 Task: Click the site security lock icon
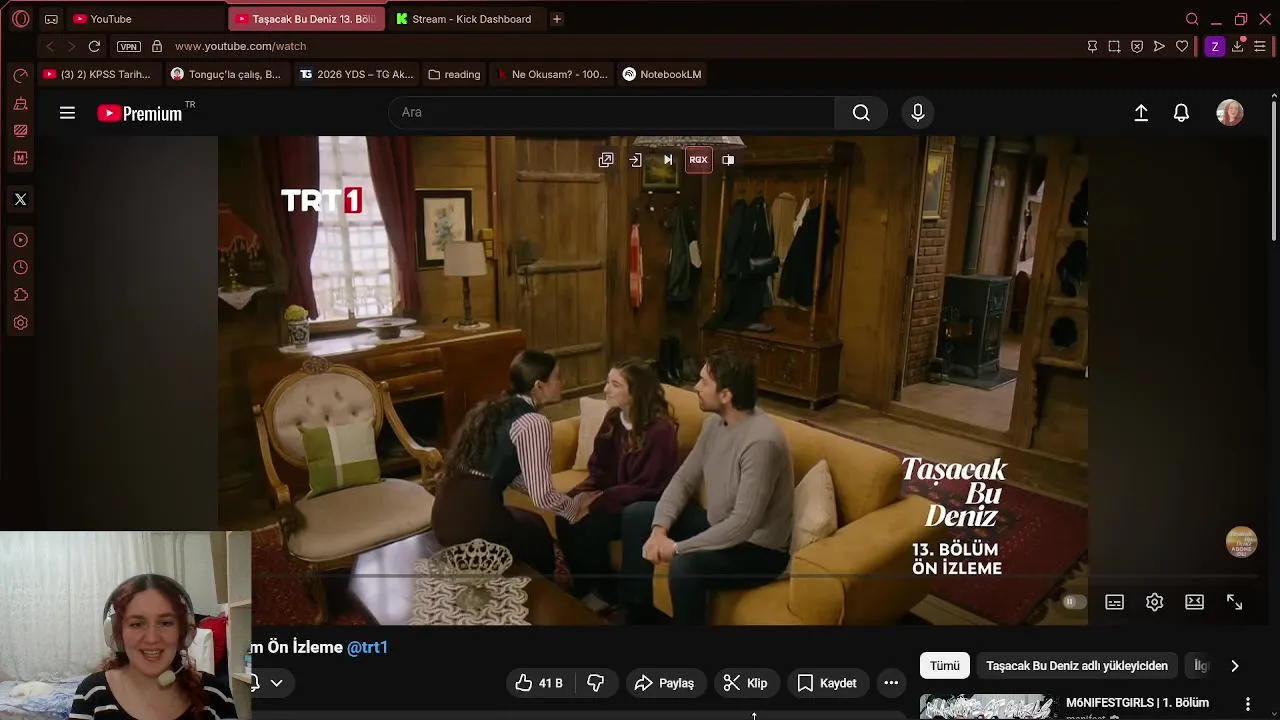click(157, 46)
